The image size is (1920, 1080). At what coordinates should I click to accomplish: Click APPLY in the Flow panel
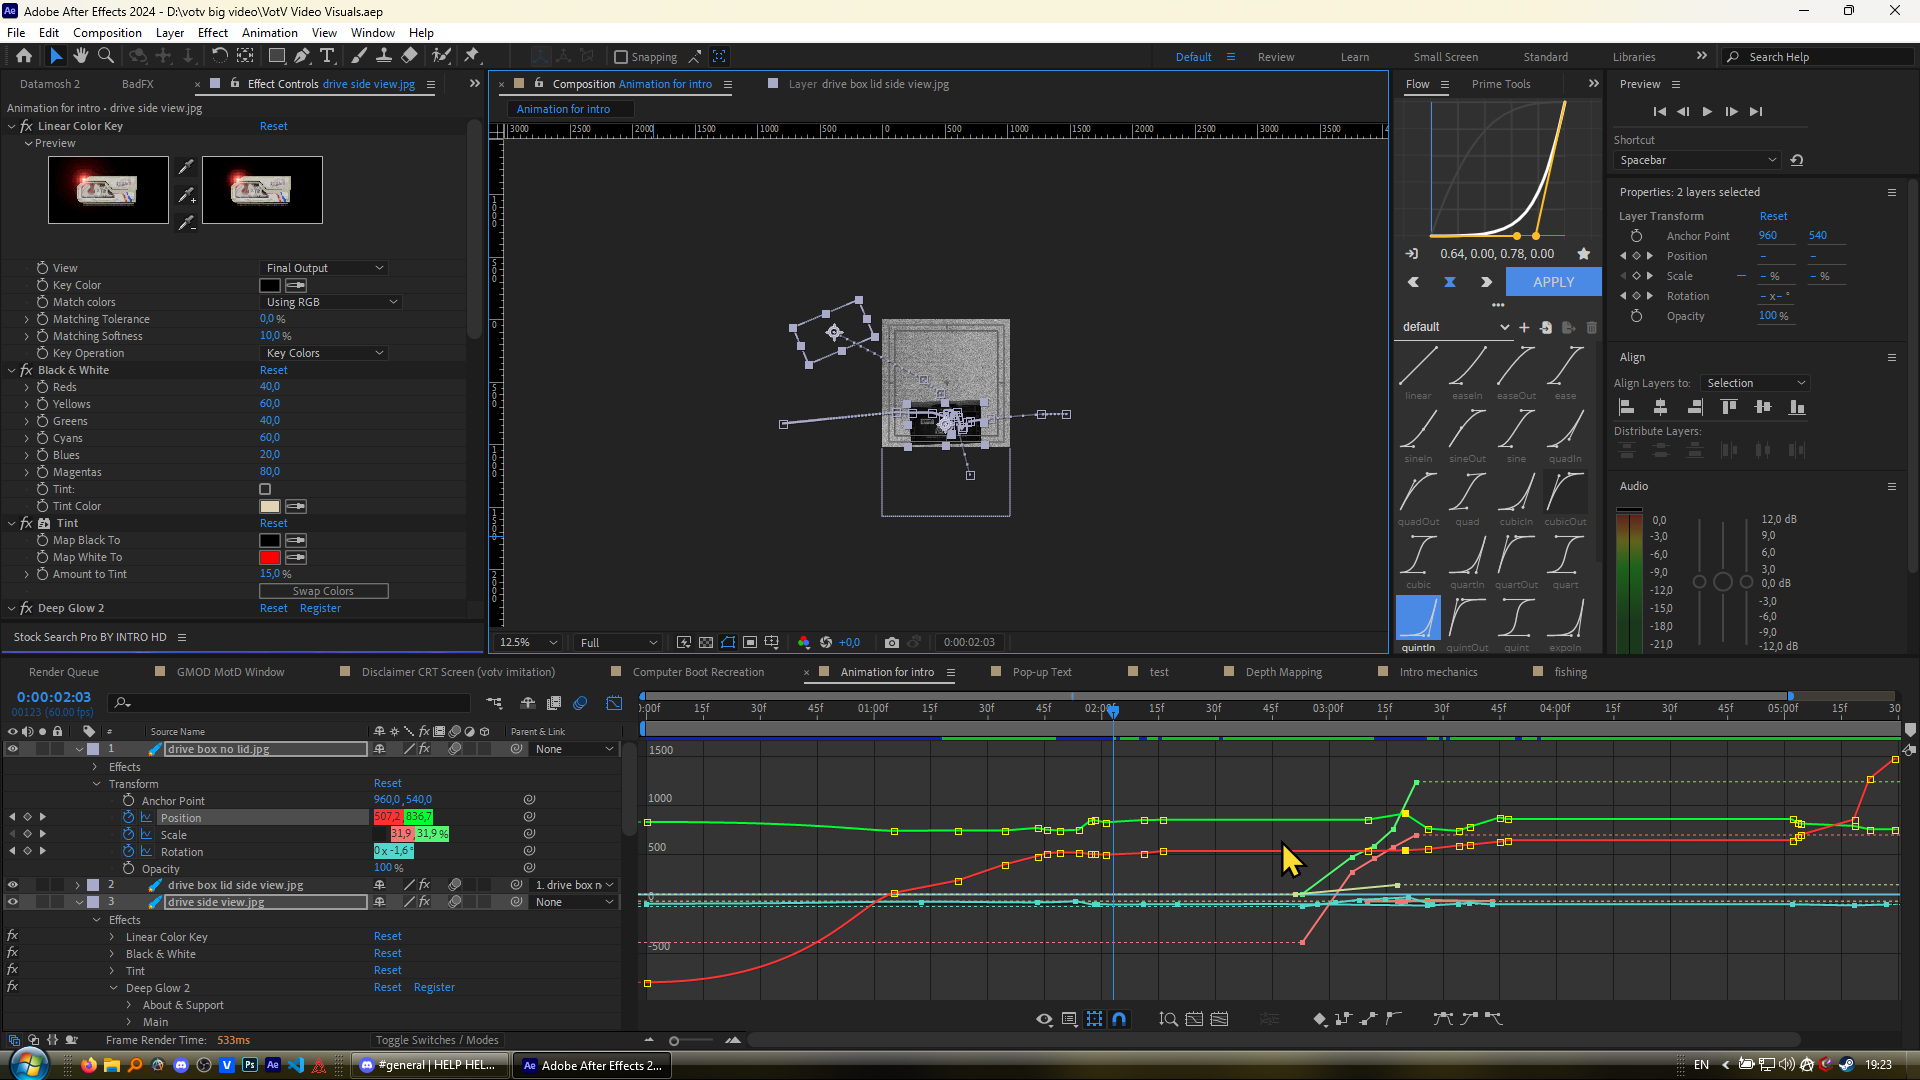tap(1553, 282)
